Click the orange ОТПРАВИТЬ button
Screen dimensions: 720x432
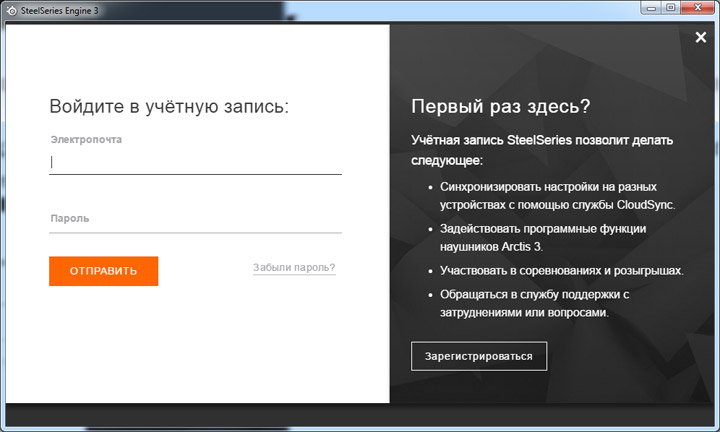[x=103, y=271]
